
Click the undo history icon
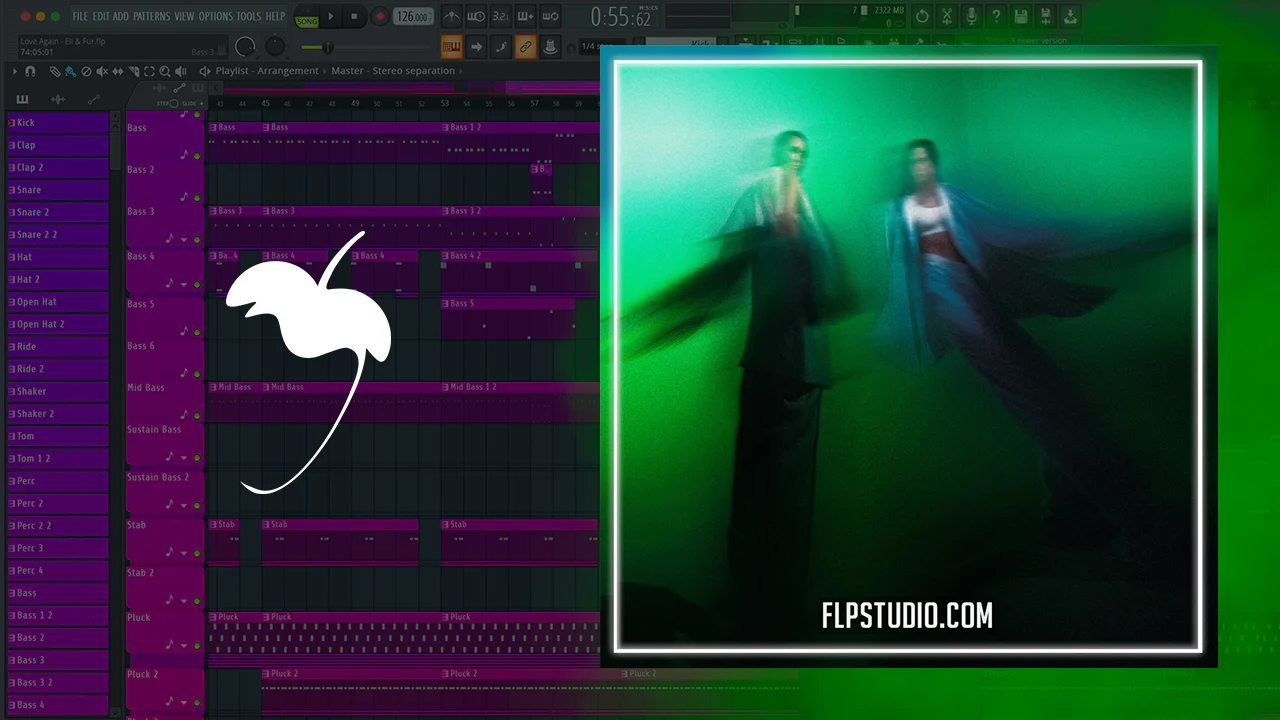pyautogui.click(x=922, y=16)
